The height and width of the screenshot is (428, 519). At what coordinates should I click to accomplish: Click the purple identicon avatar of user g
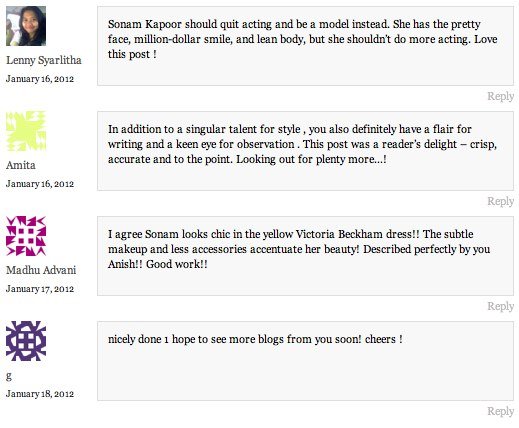pyautogui.click(x=26, y=341)
